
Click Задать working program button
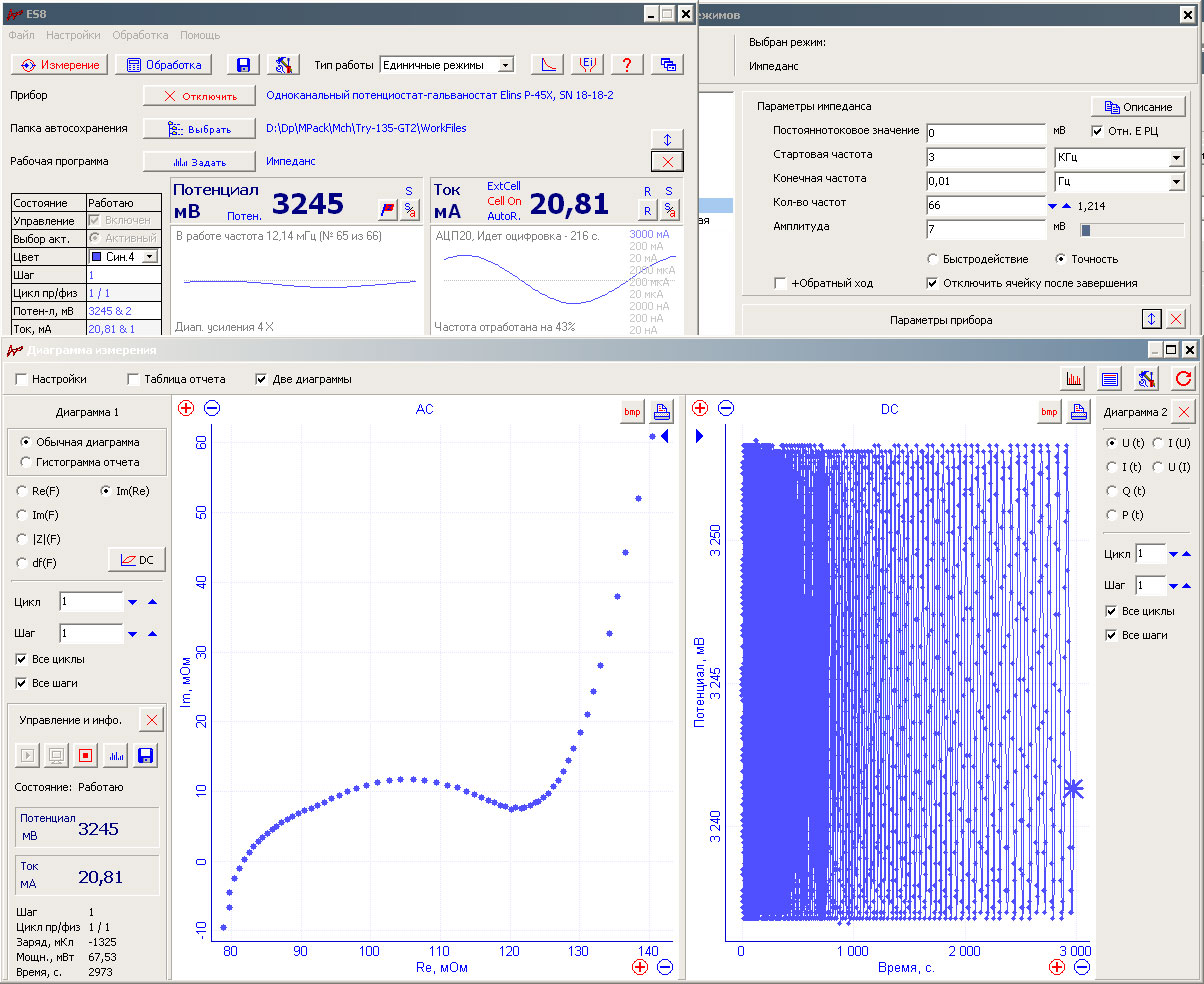point(200,162)
